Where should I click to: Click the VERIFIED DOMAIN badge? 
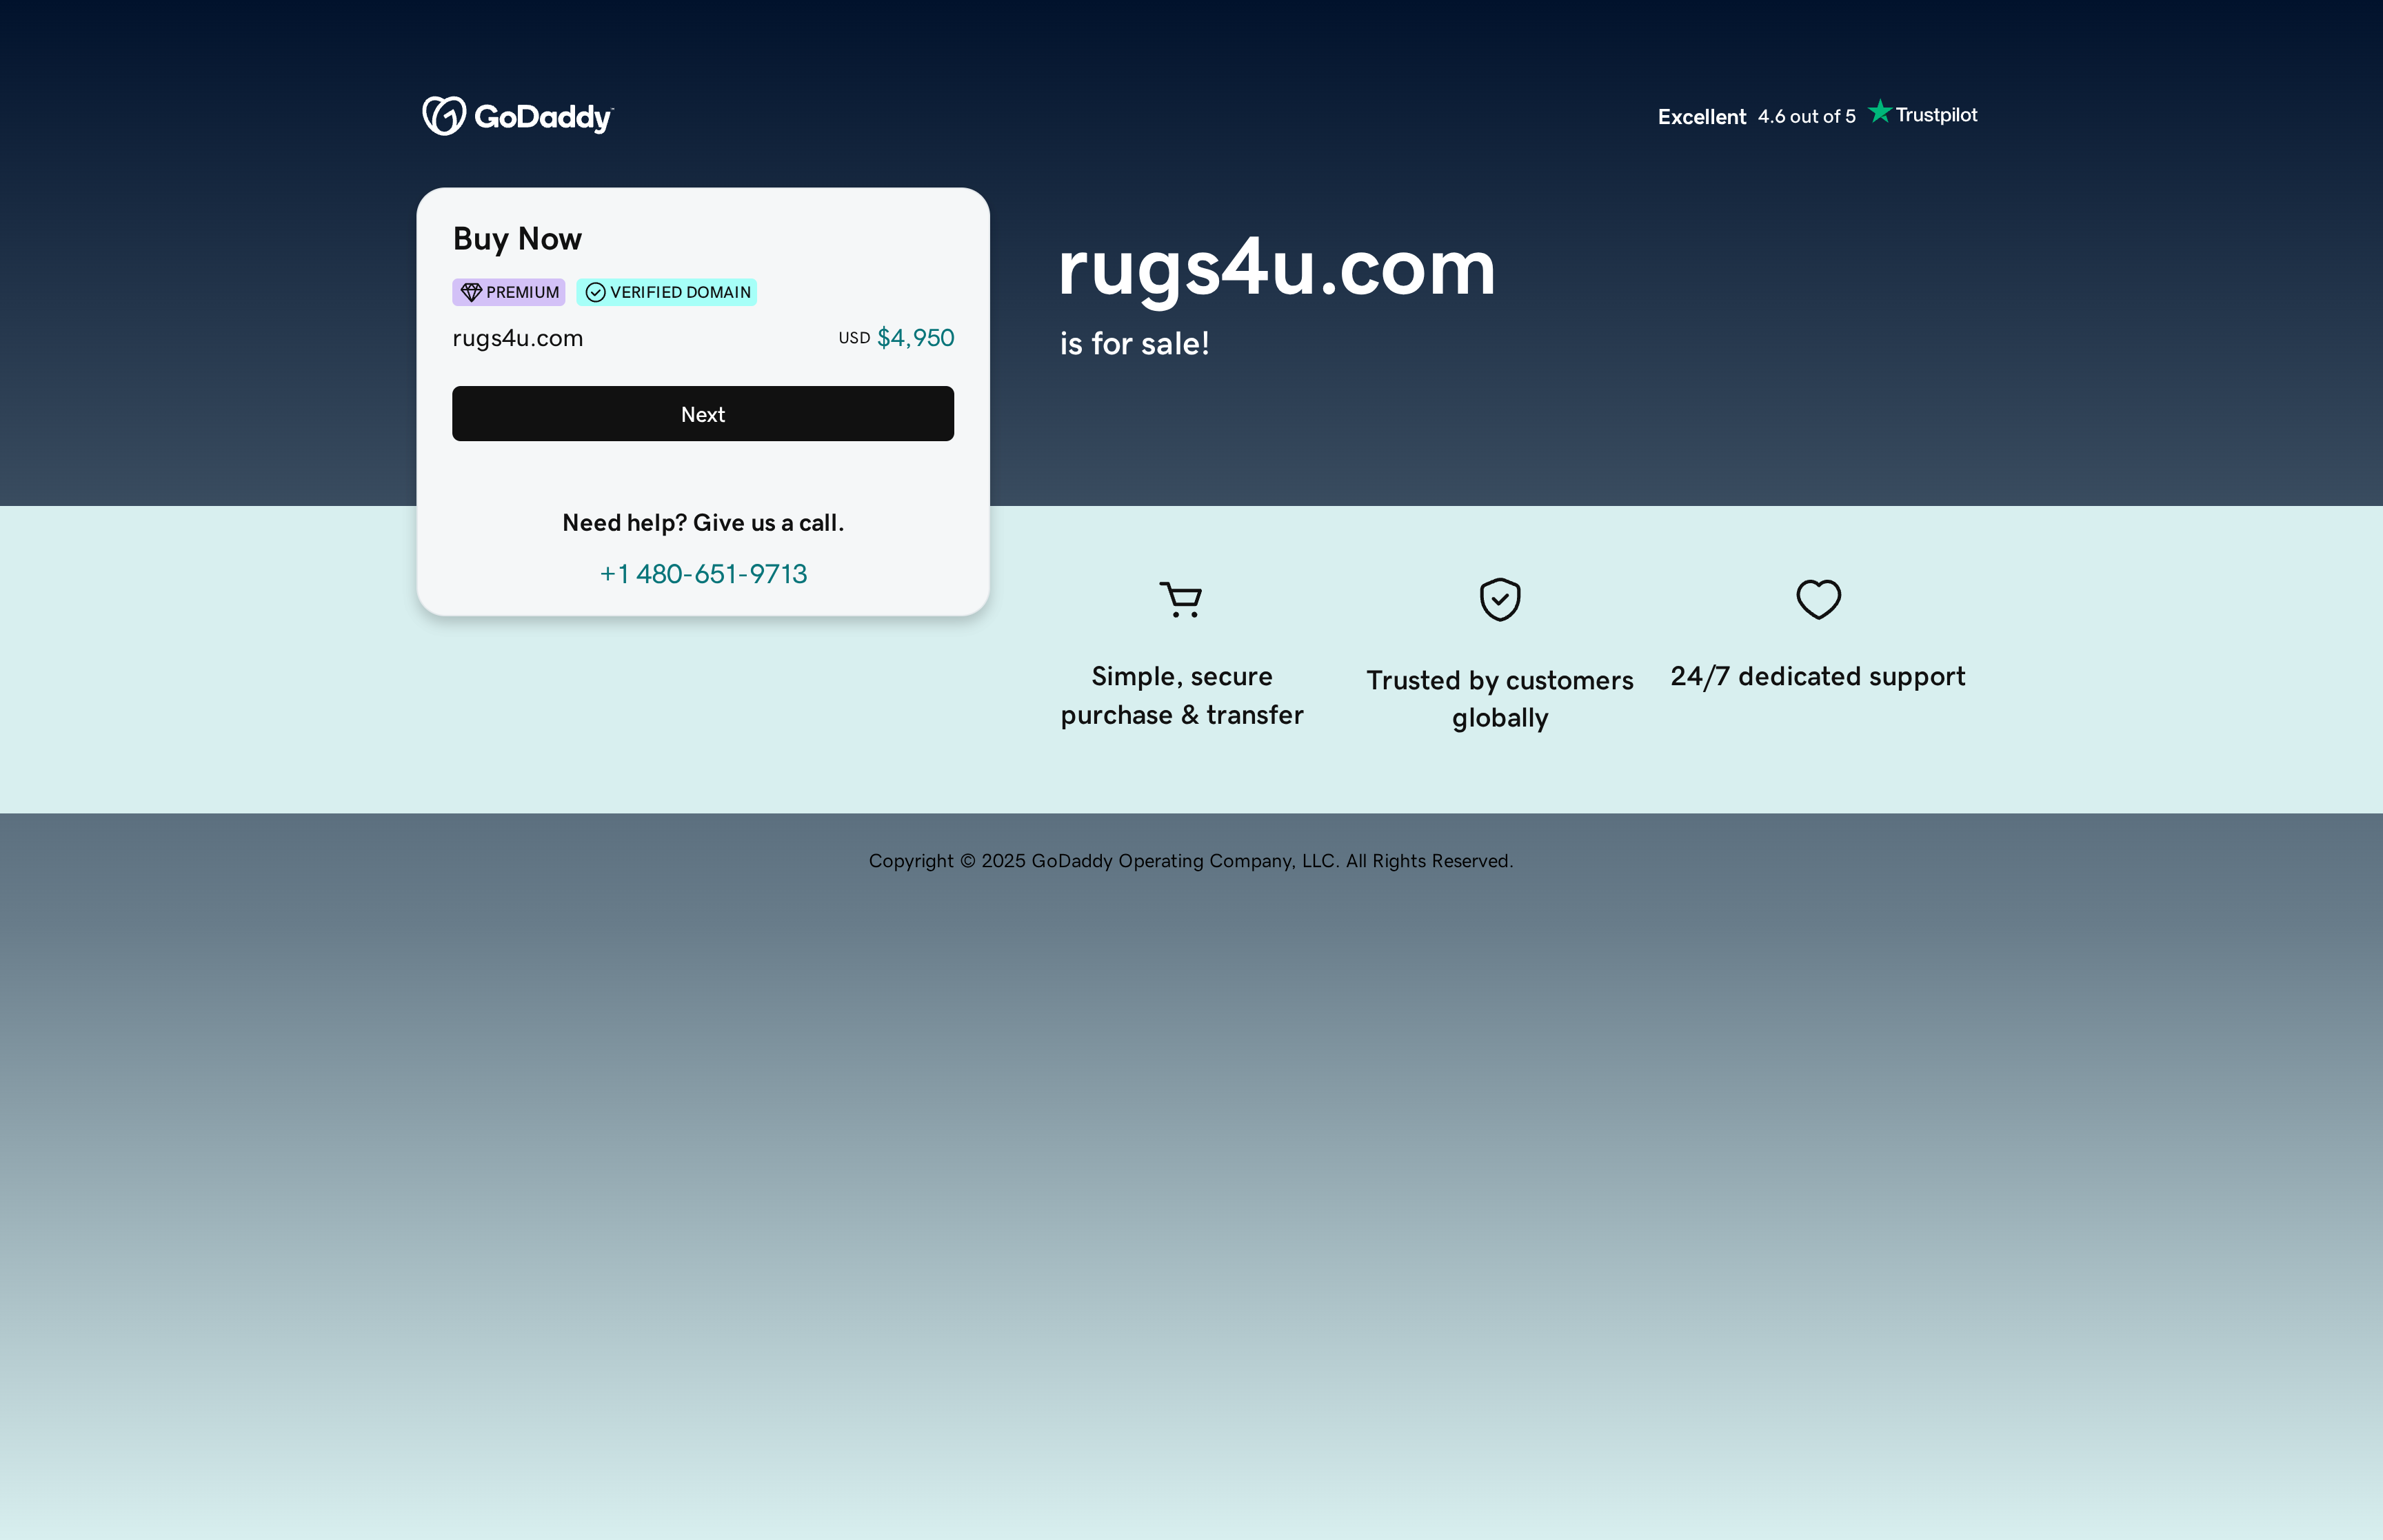click(x=666, y=292)
